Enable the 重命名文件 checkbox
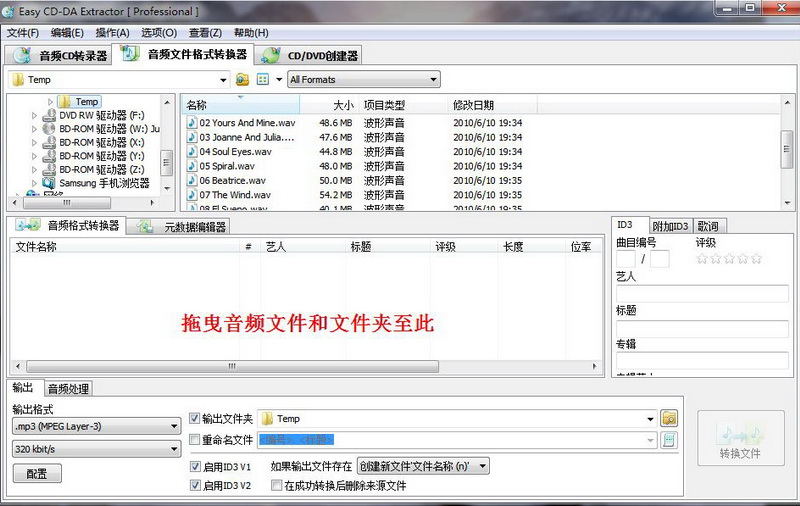 [194, 439]
